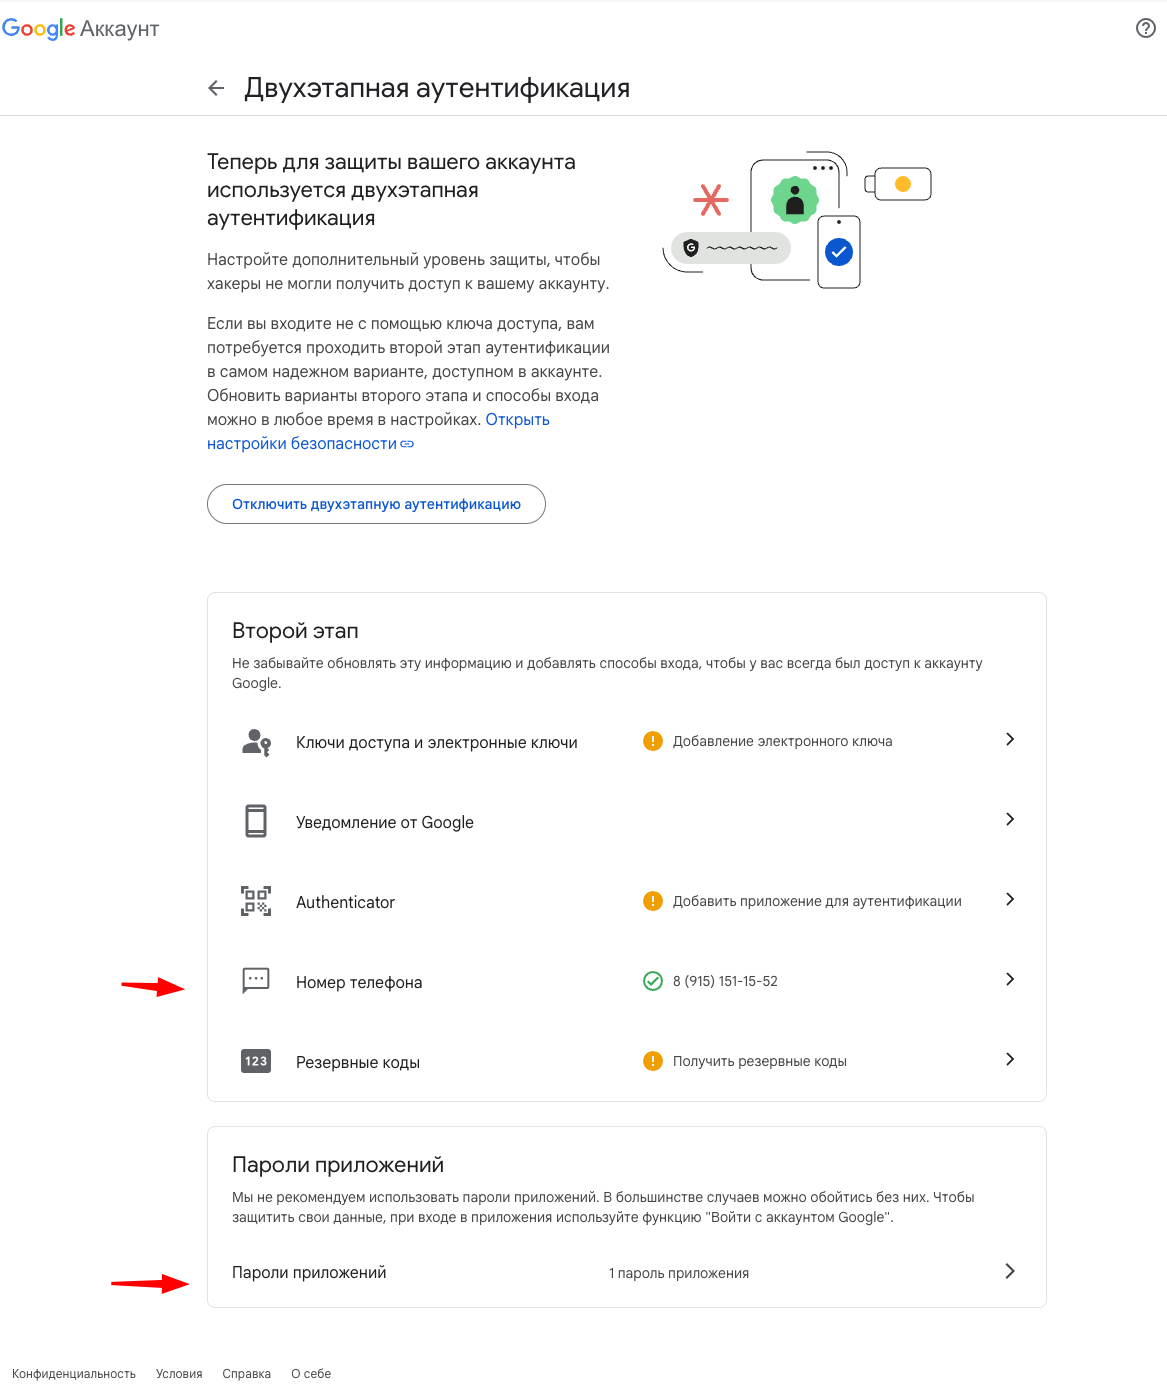1167x1388 pixels.
Task: Click warning icon beside security key addition
Action: click(653, 741)
